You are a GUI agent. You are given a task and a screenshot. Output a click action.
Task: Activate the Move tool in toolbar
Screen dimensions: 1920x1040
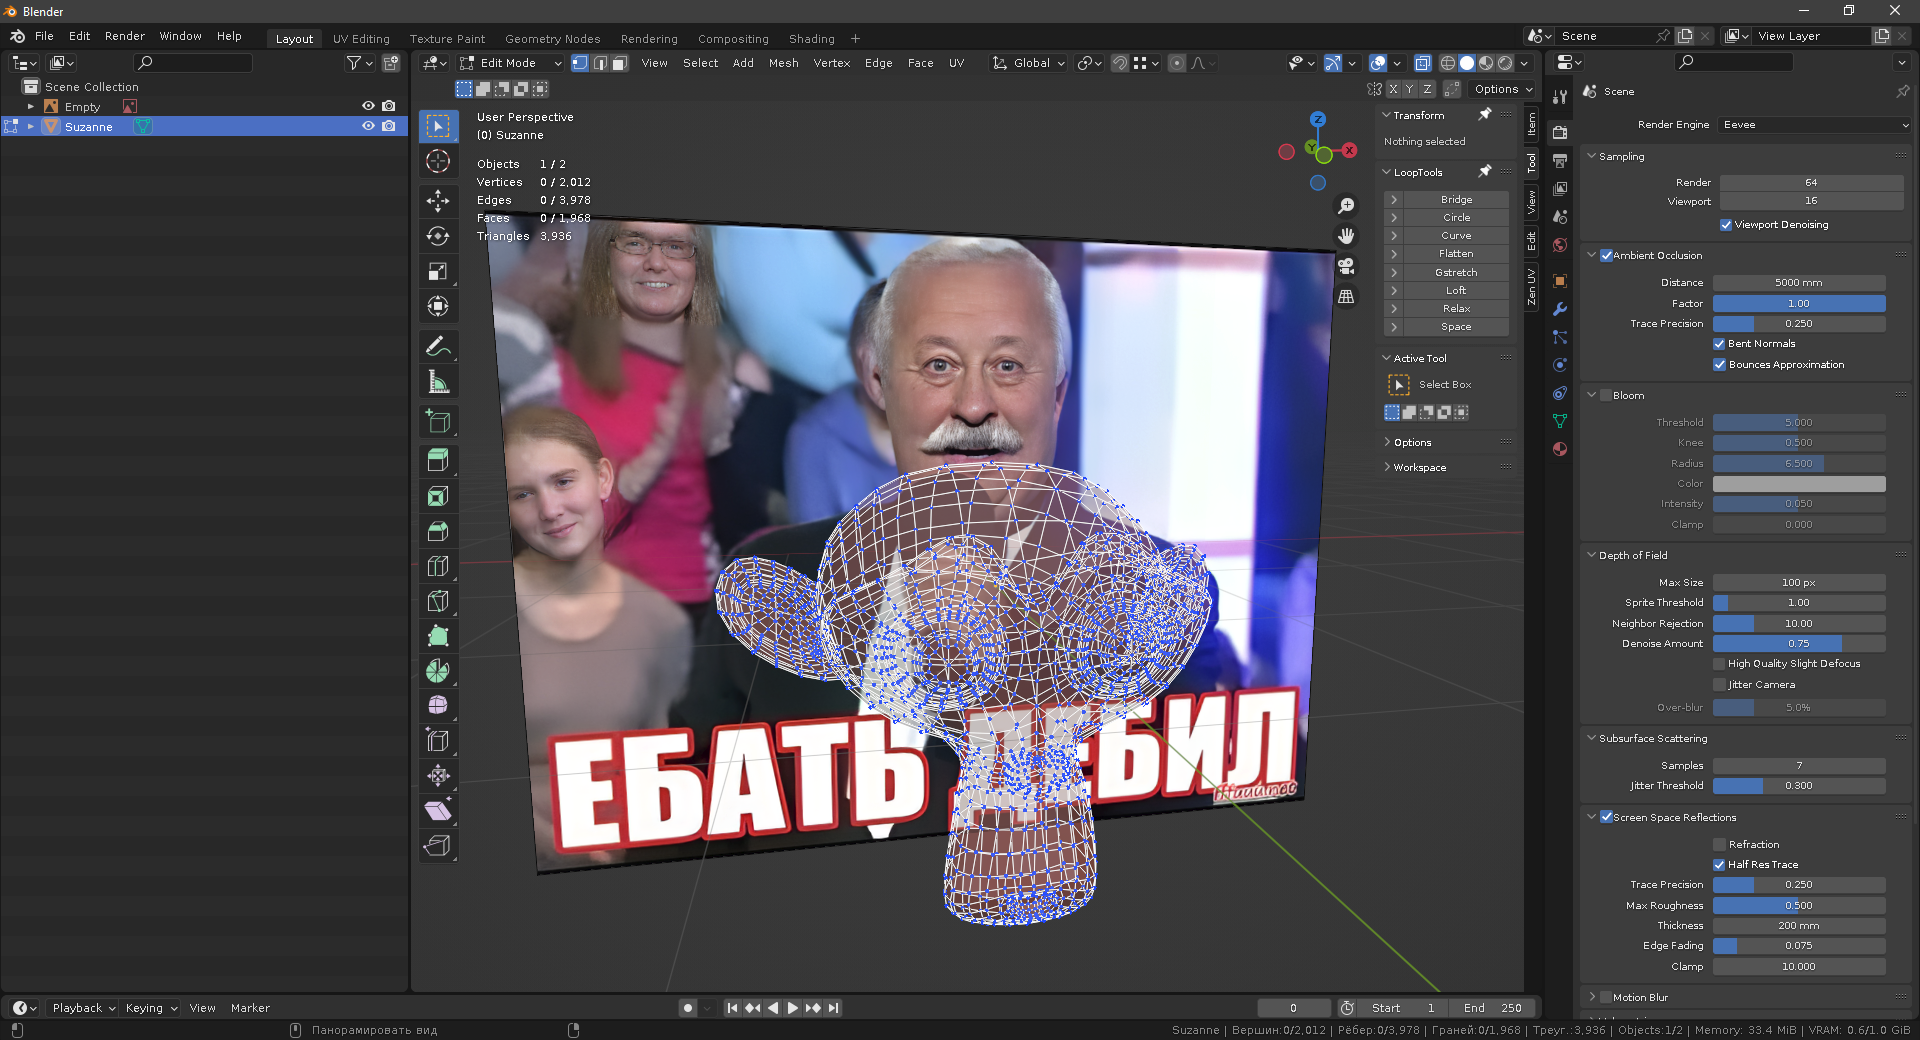pyautogui.click(x=438, y=201)
